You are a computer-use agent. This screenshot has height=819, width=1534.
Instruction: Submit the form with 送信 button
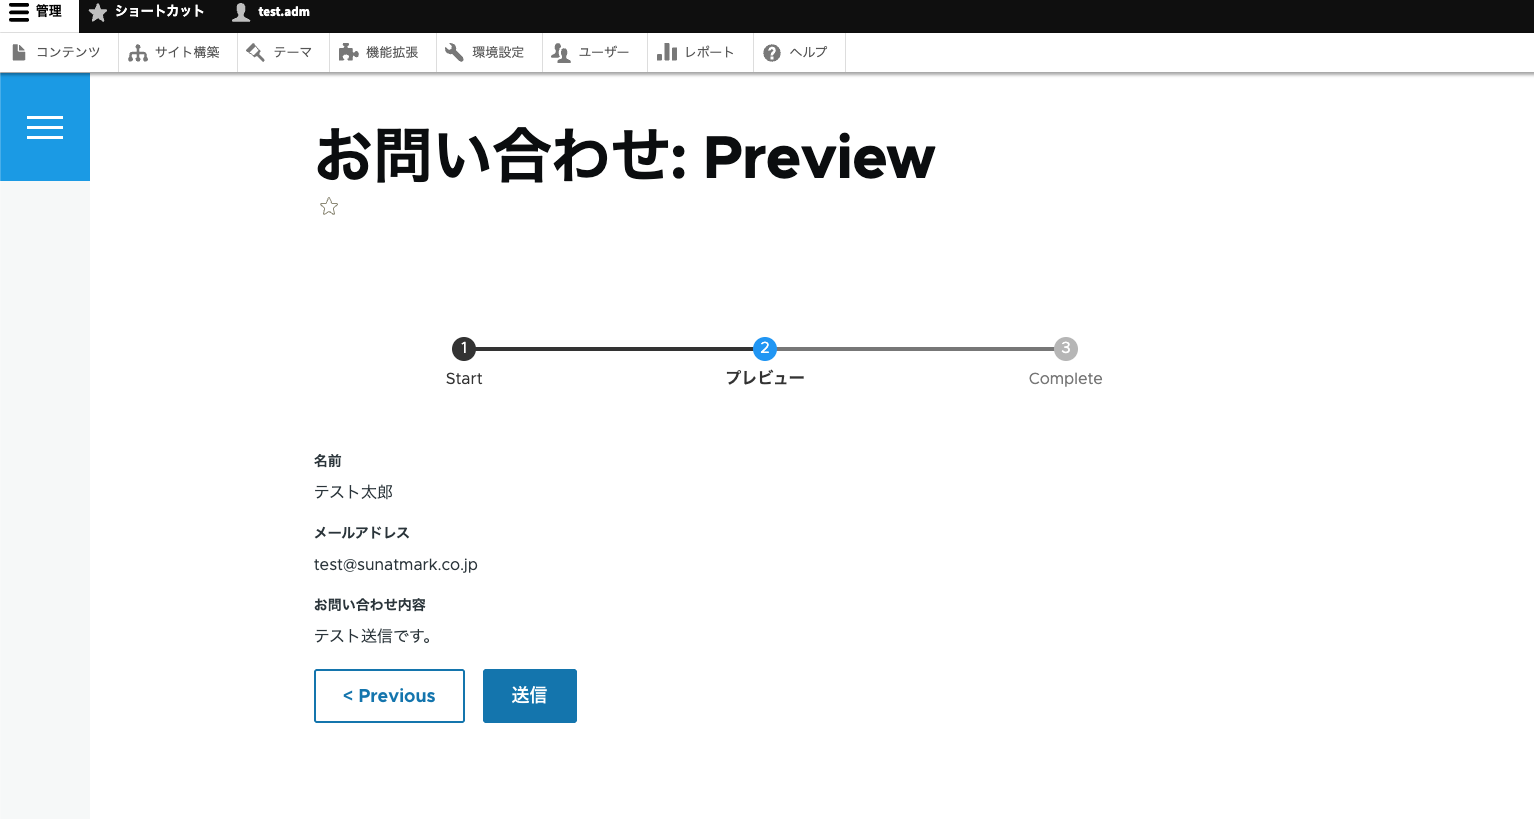[530, 696]
